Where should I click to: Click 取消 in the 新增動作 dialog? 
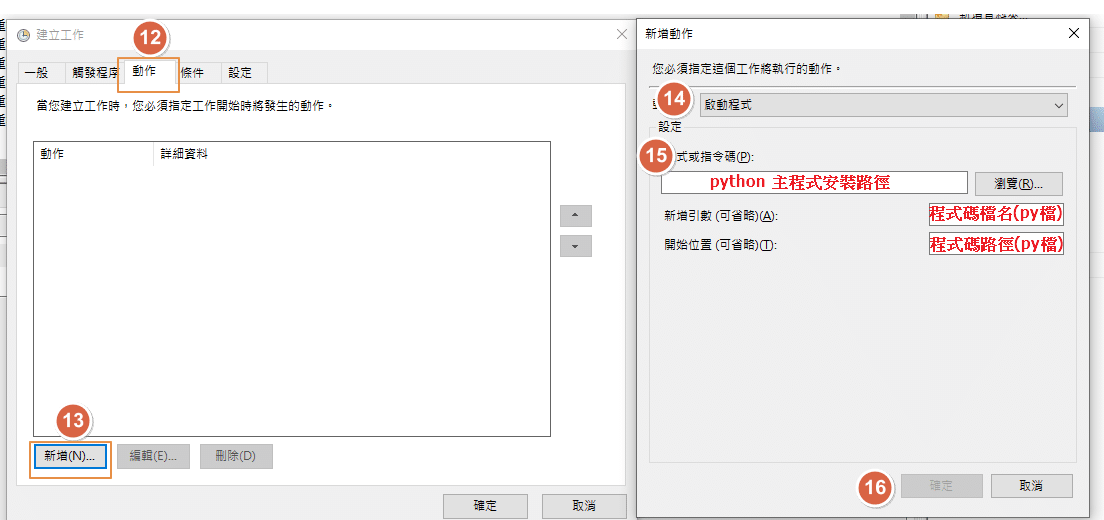click(1031, 486)
